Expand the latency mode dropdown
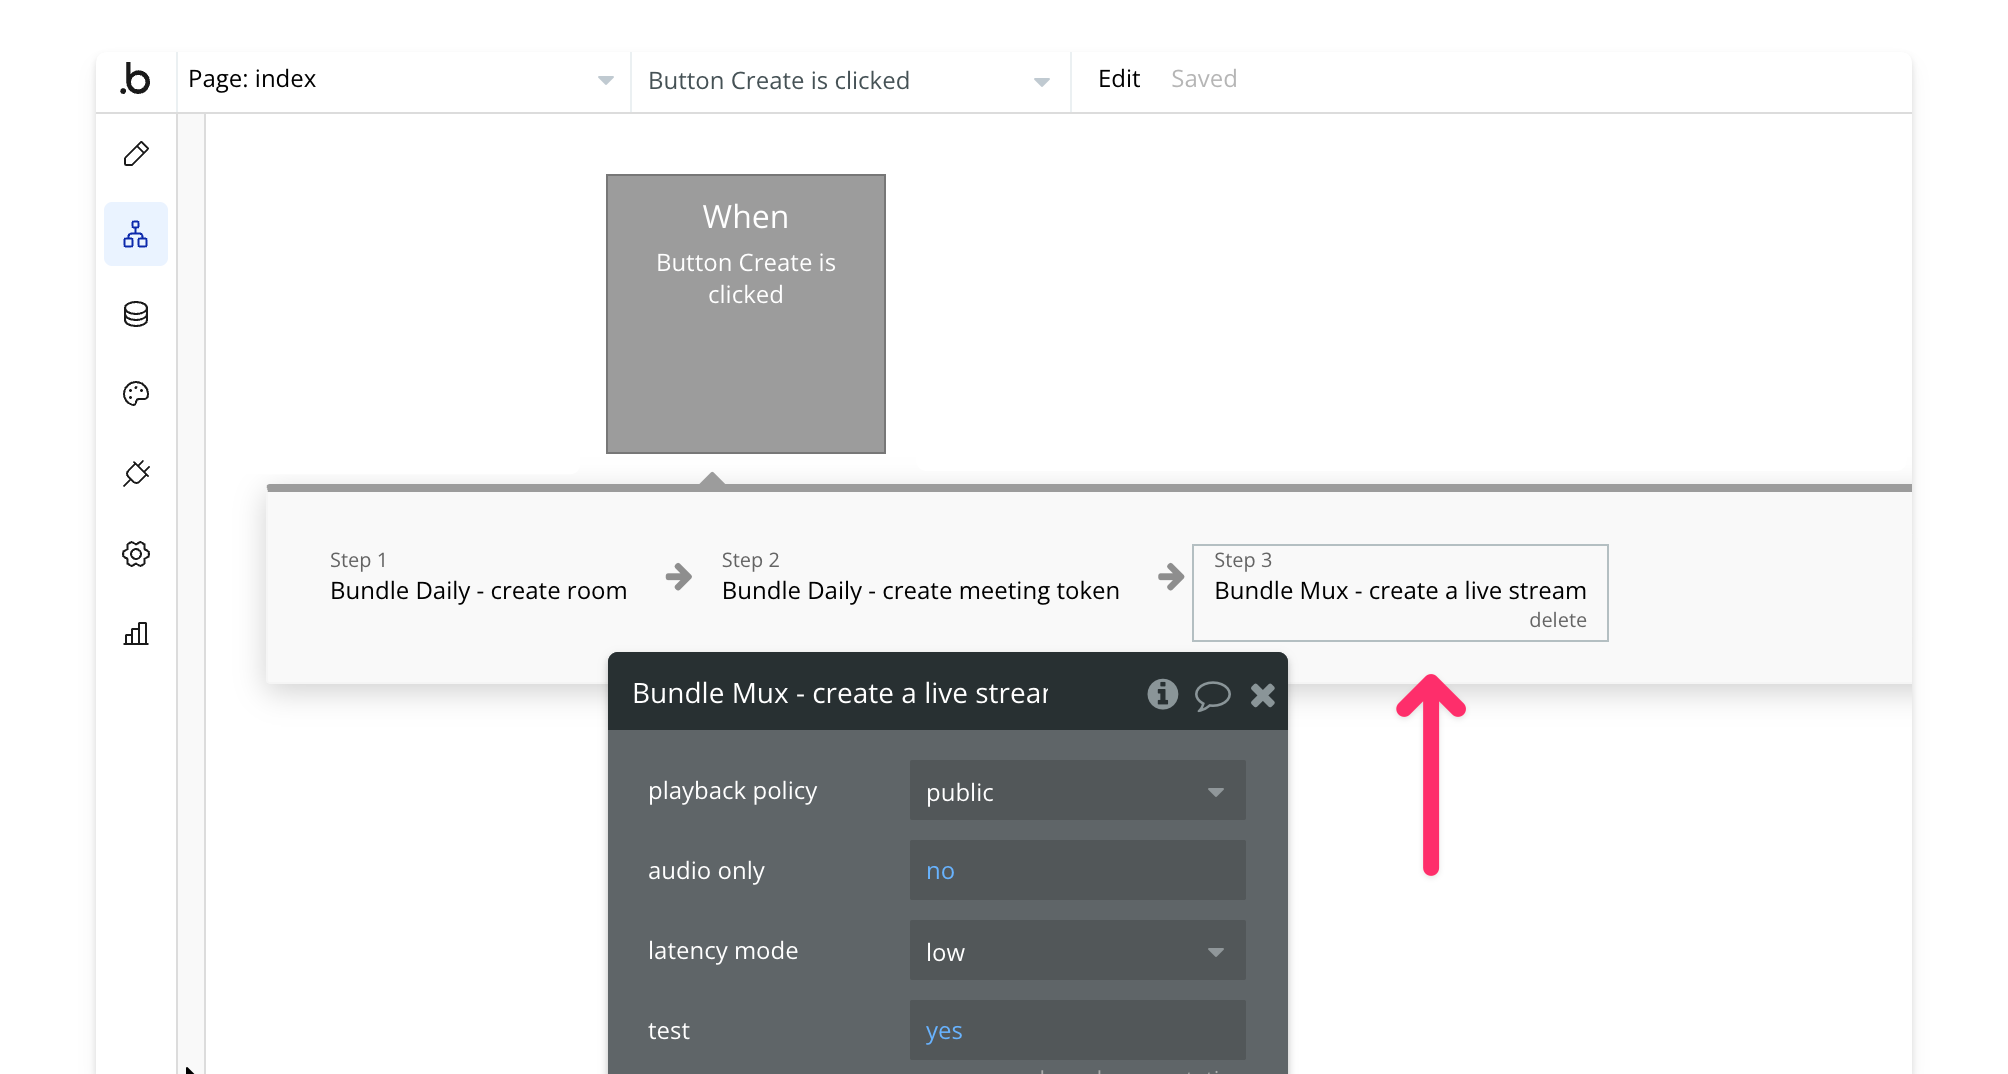2008x1074 pixels. click(x=1076, y=951)
